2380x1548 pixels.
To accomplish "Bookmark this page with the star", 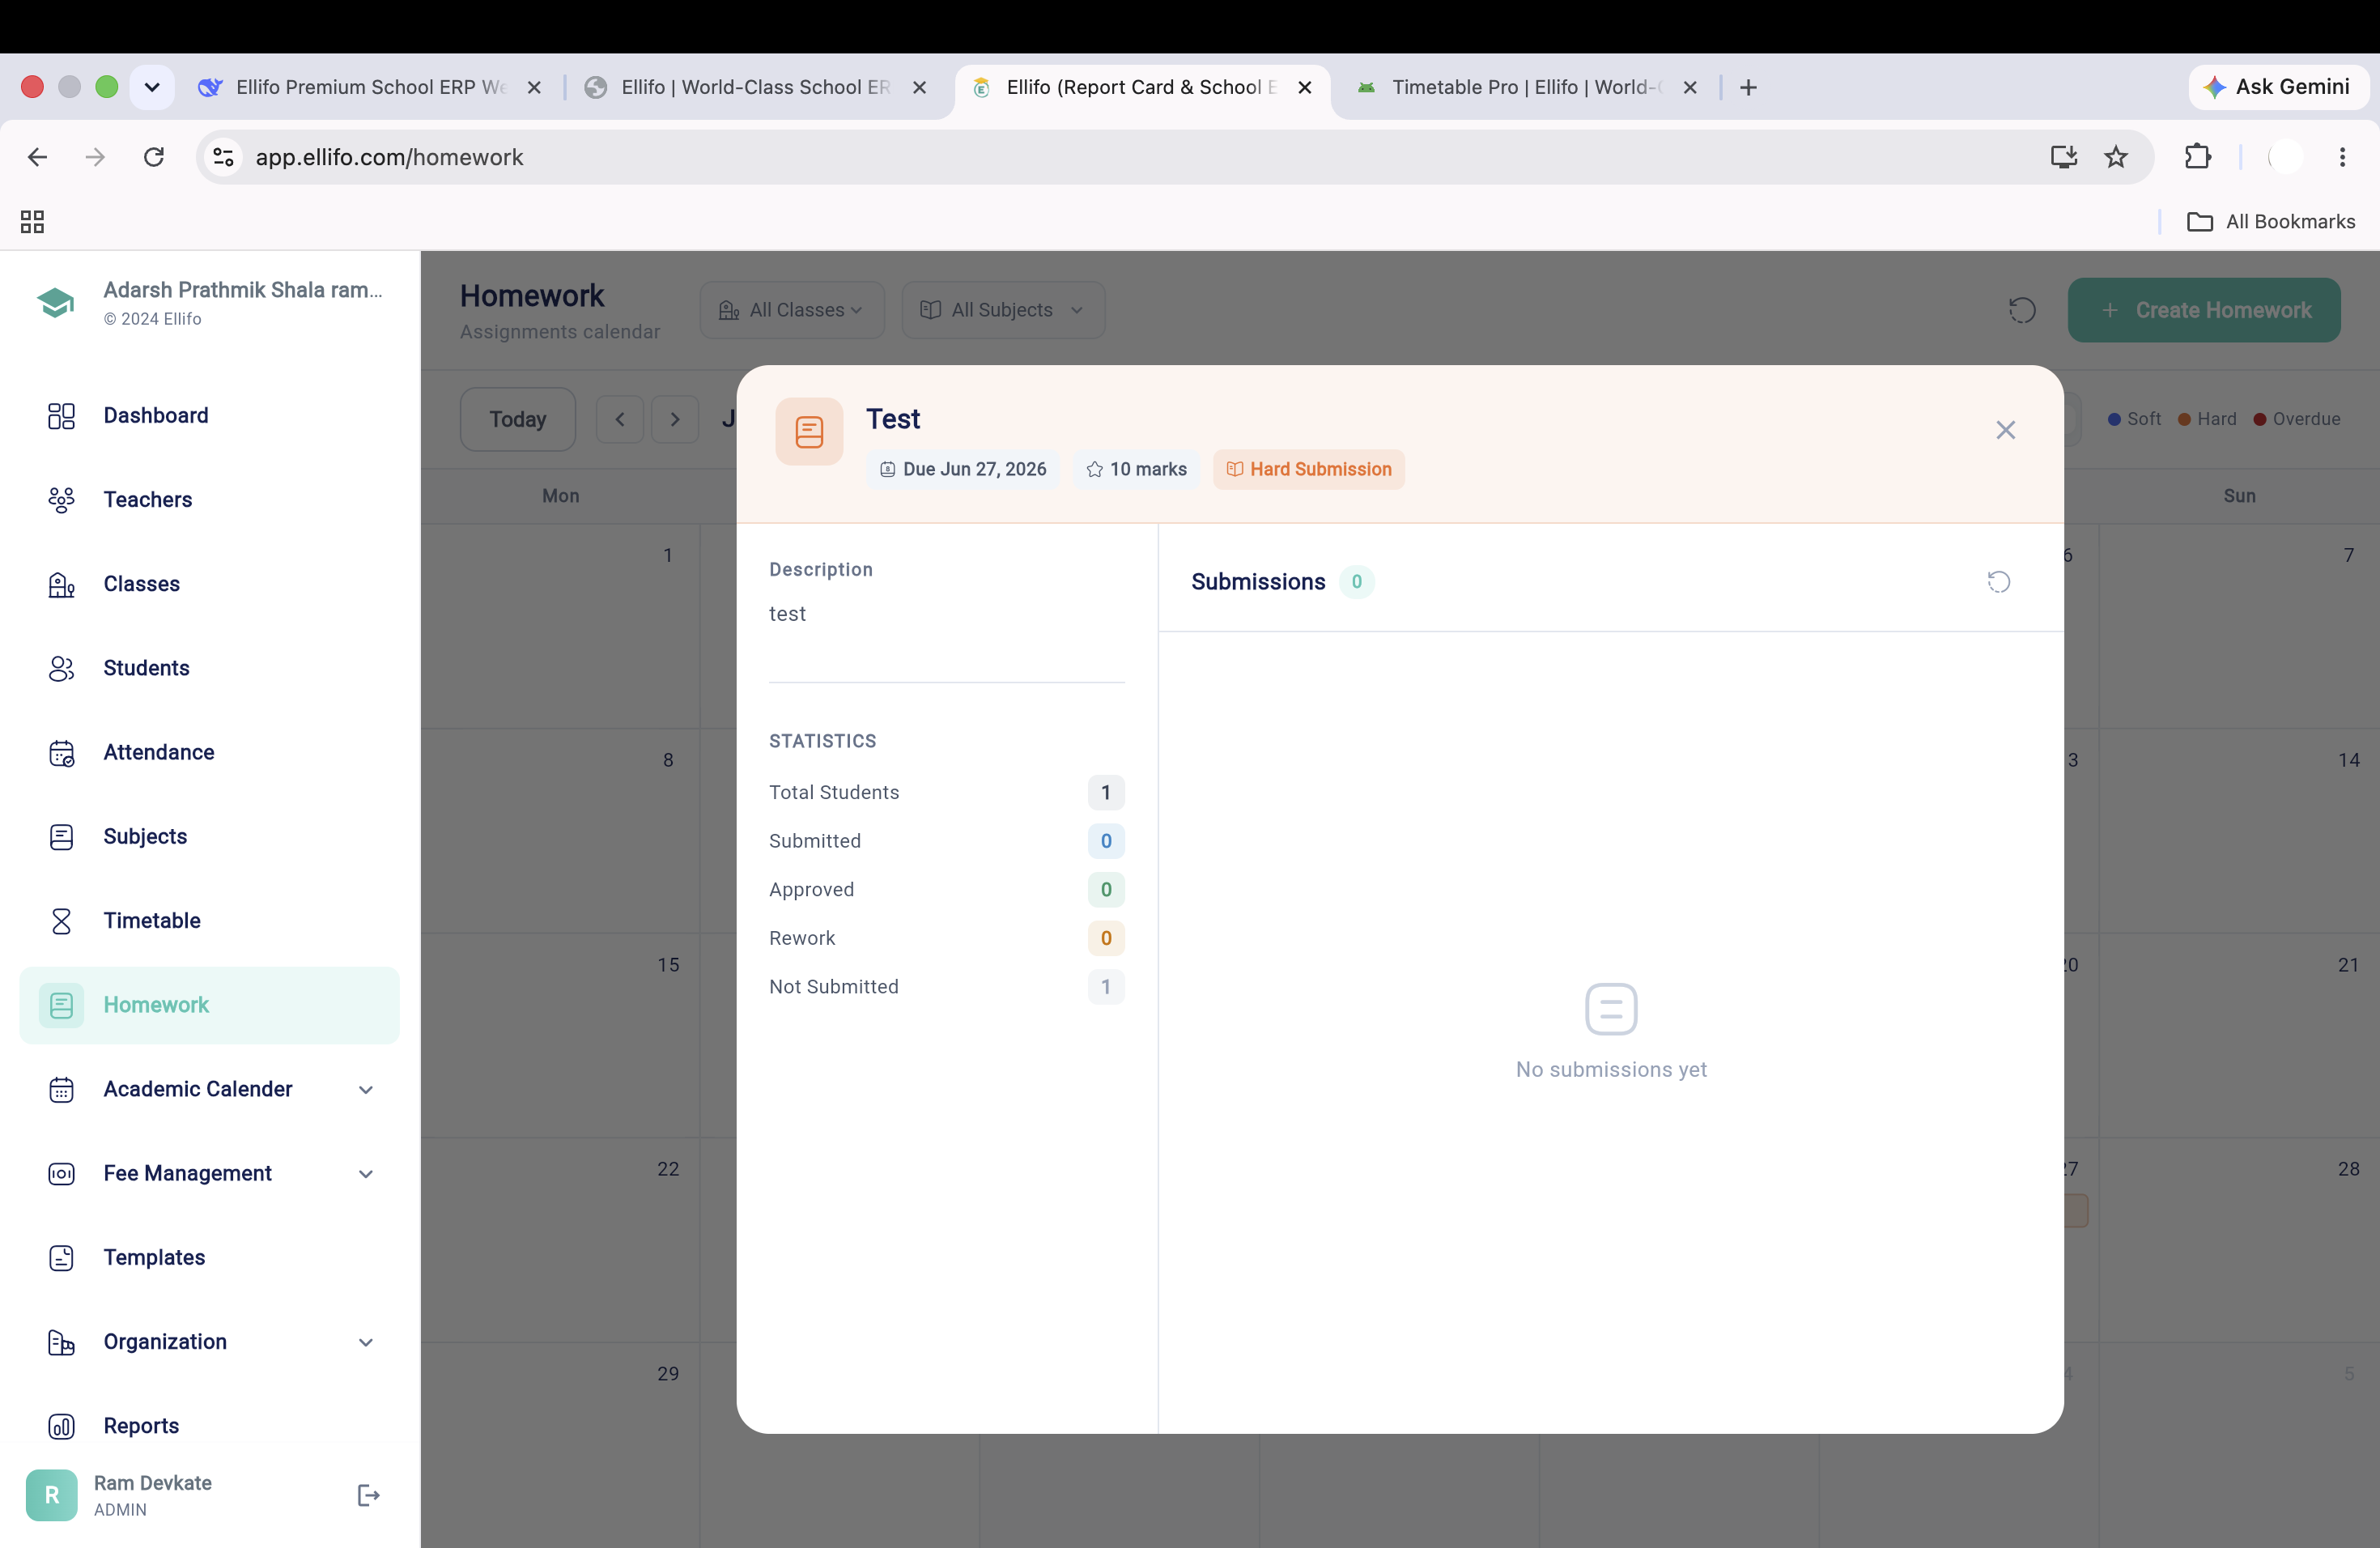I will click(x=2115, y=157).
